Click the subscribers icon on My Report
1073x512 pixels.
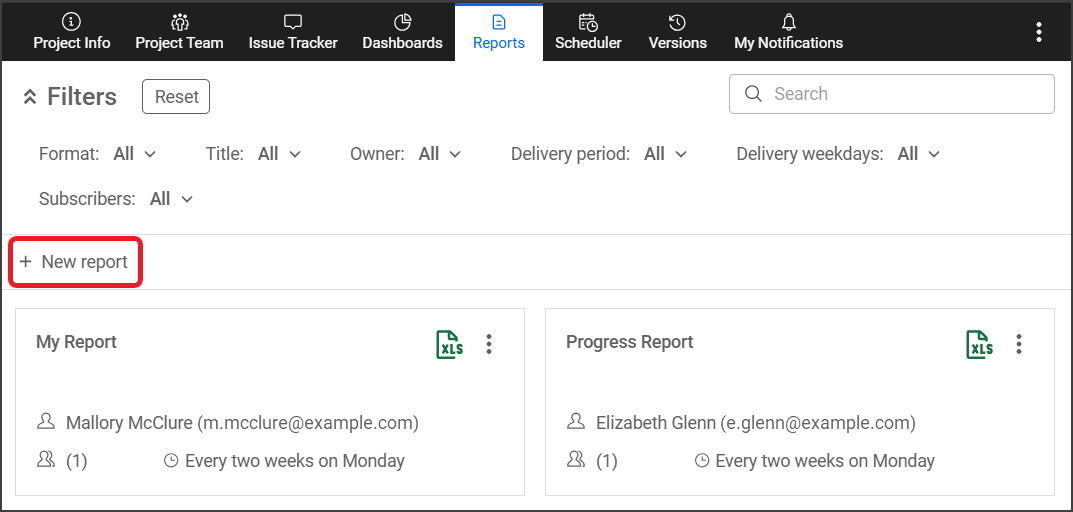[45, 460]
